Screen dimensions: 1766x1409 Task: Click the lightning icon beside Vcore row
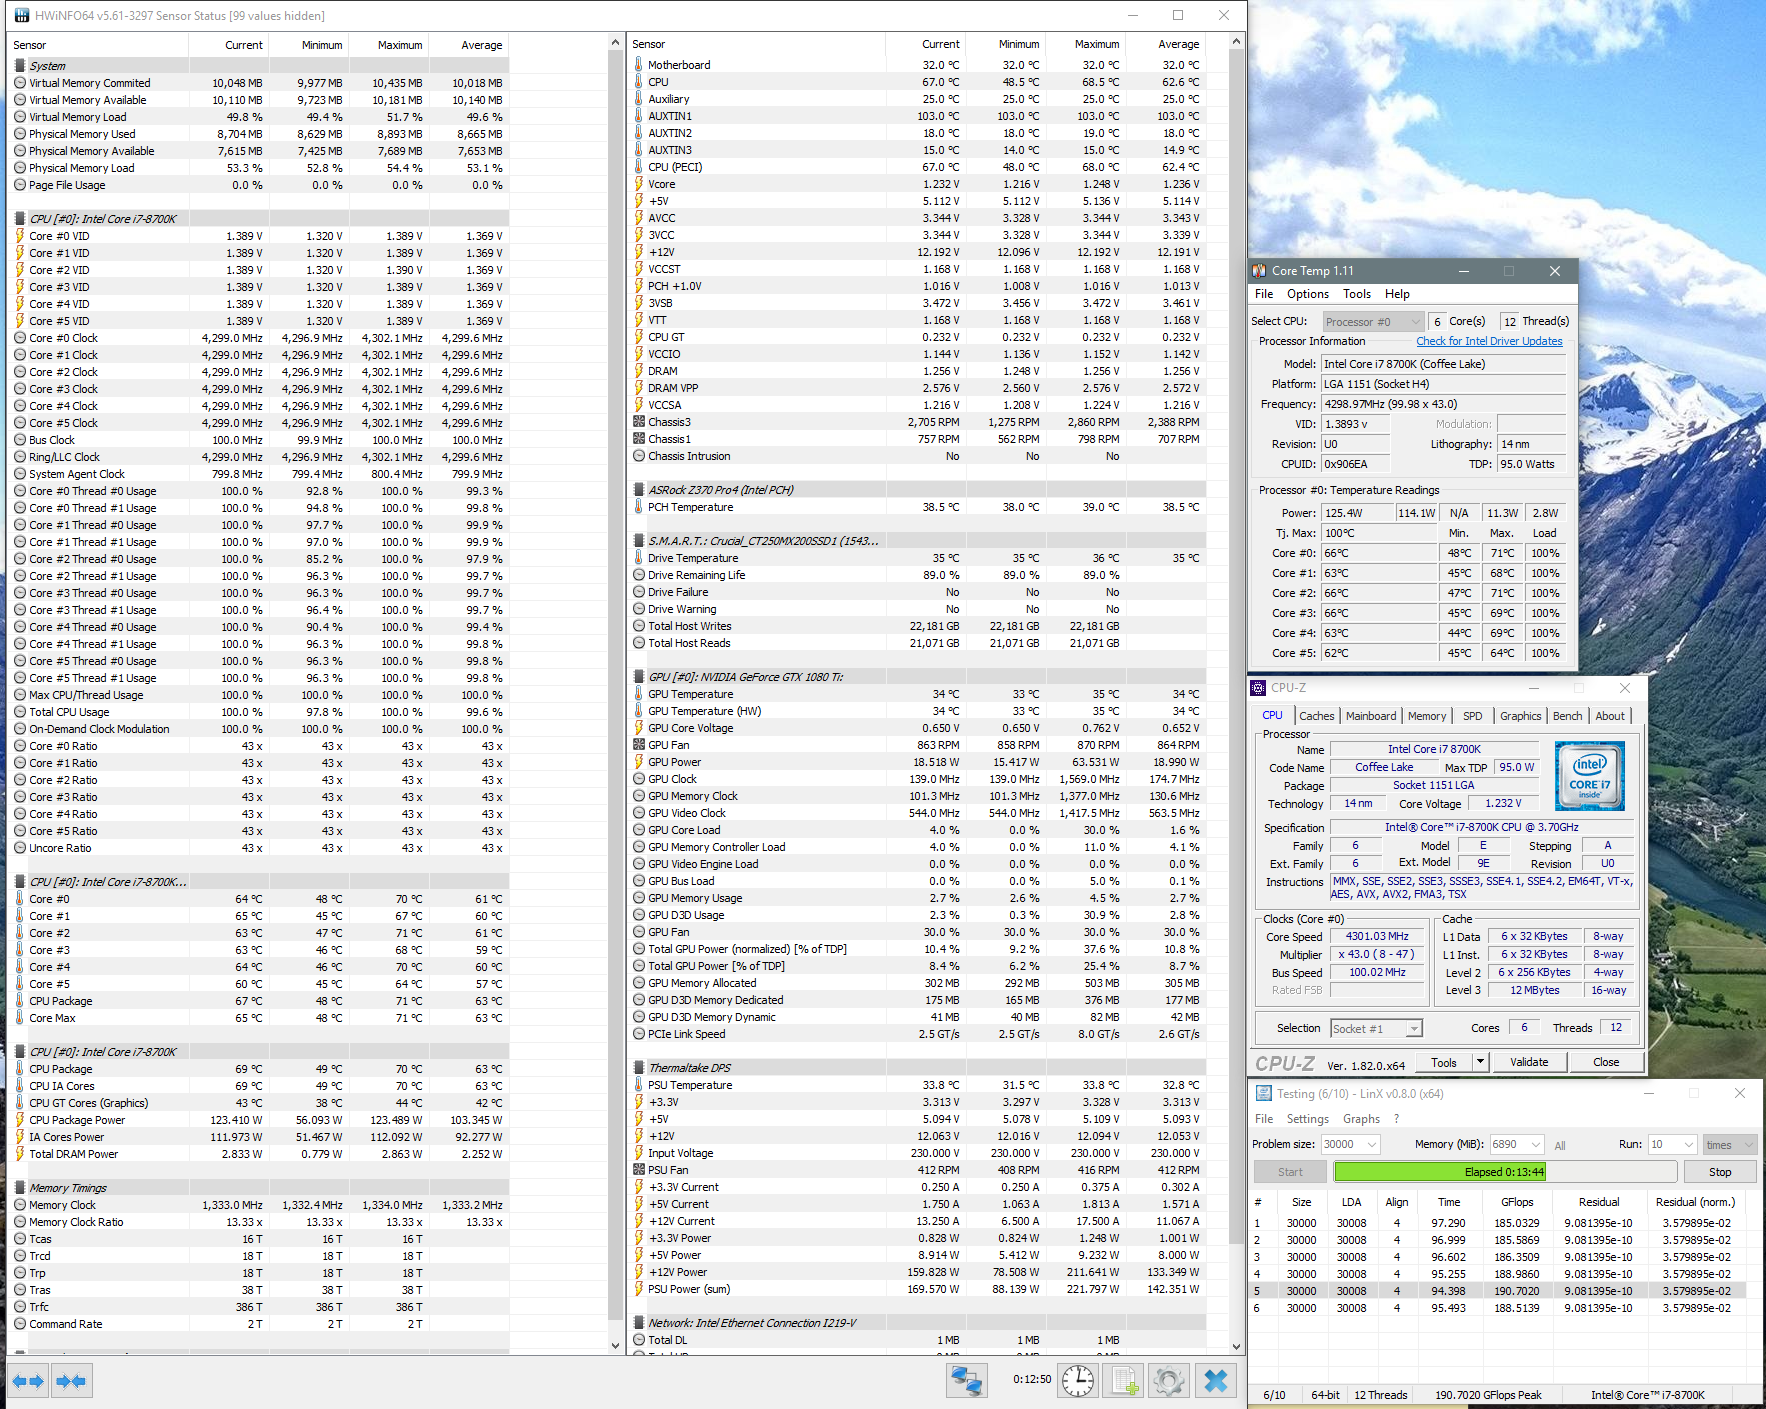click(x=639, y=184)
